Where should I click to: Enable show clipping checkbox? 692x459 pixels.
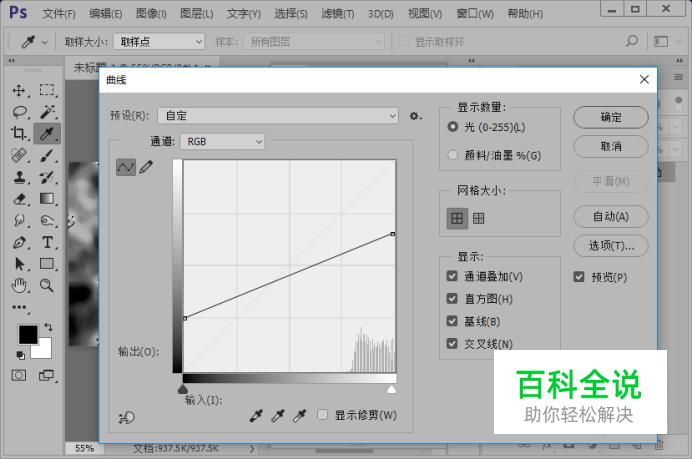tap(323, 414)
